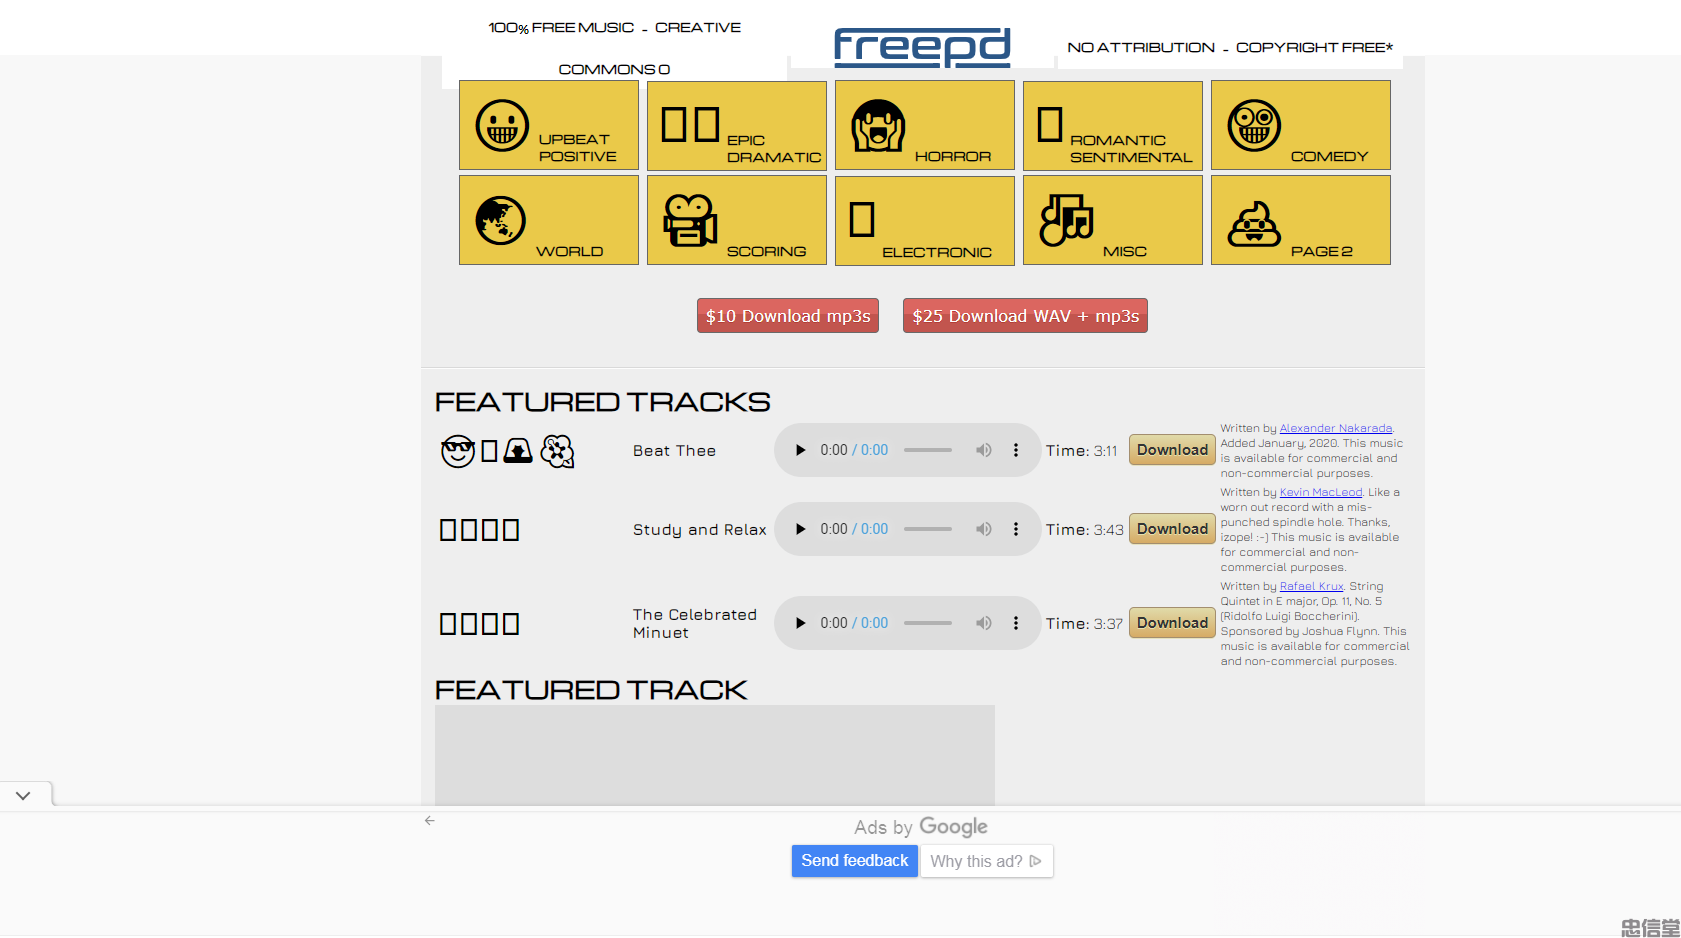Click the freepd logo

point(922,47)
